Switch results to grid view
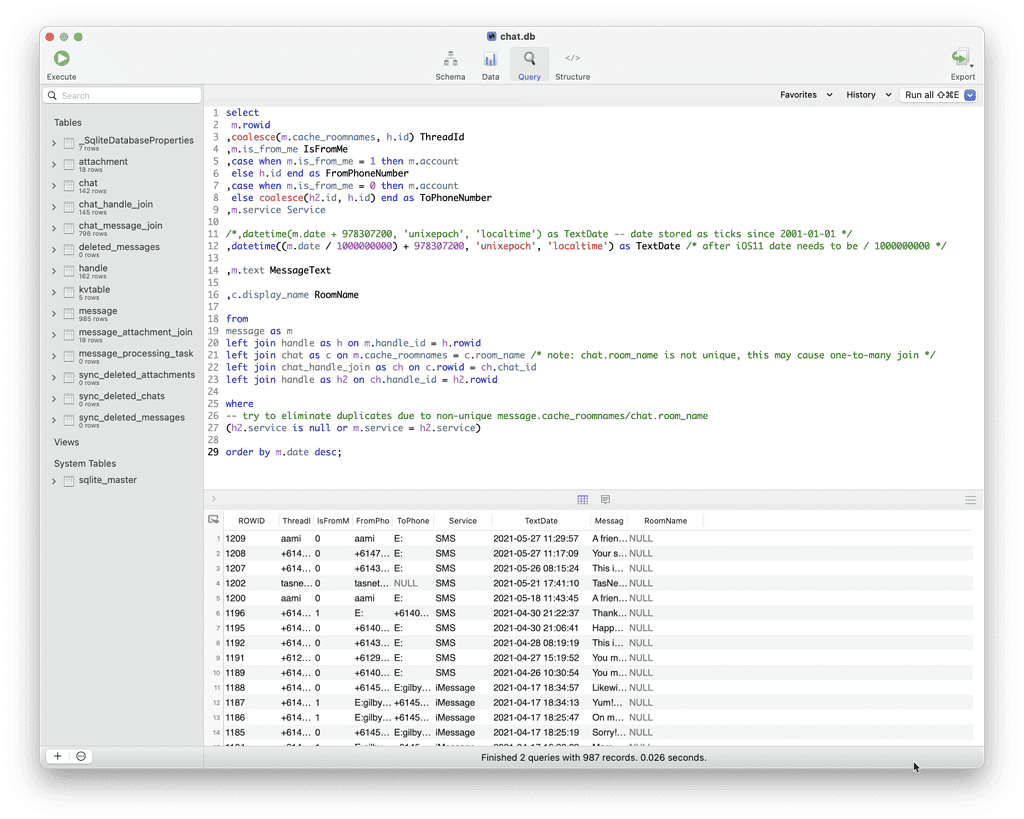This screenshot has width=1024, height=819. (x=583, y=500)
